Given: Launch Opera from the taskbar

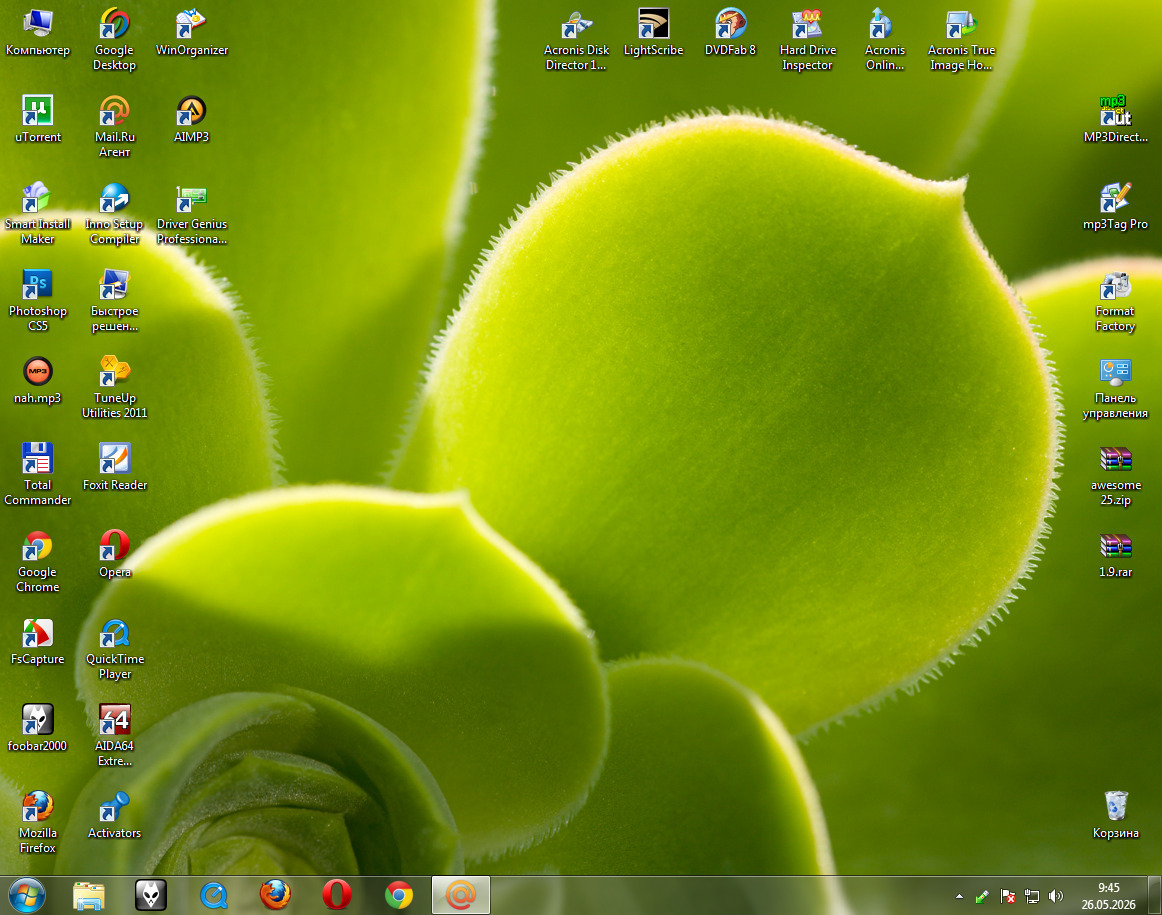Looking at the screenshot, I should tap(336, 895).
